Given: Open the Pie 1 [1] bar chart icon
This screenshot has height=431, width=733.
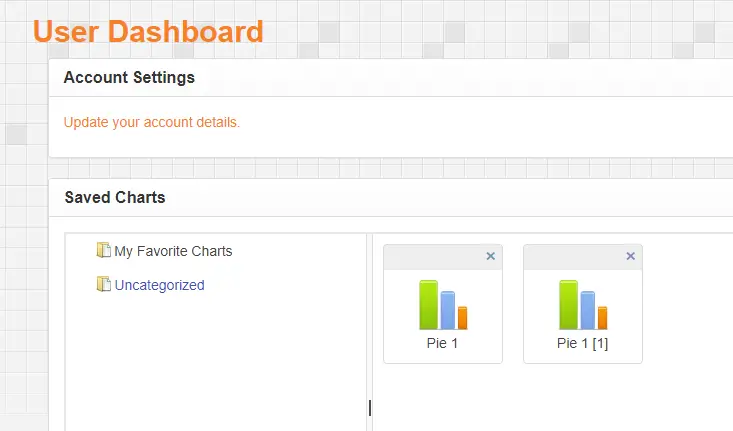Looking at the screenshot, I should click(583, 305).
